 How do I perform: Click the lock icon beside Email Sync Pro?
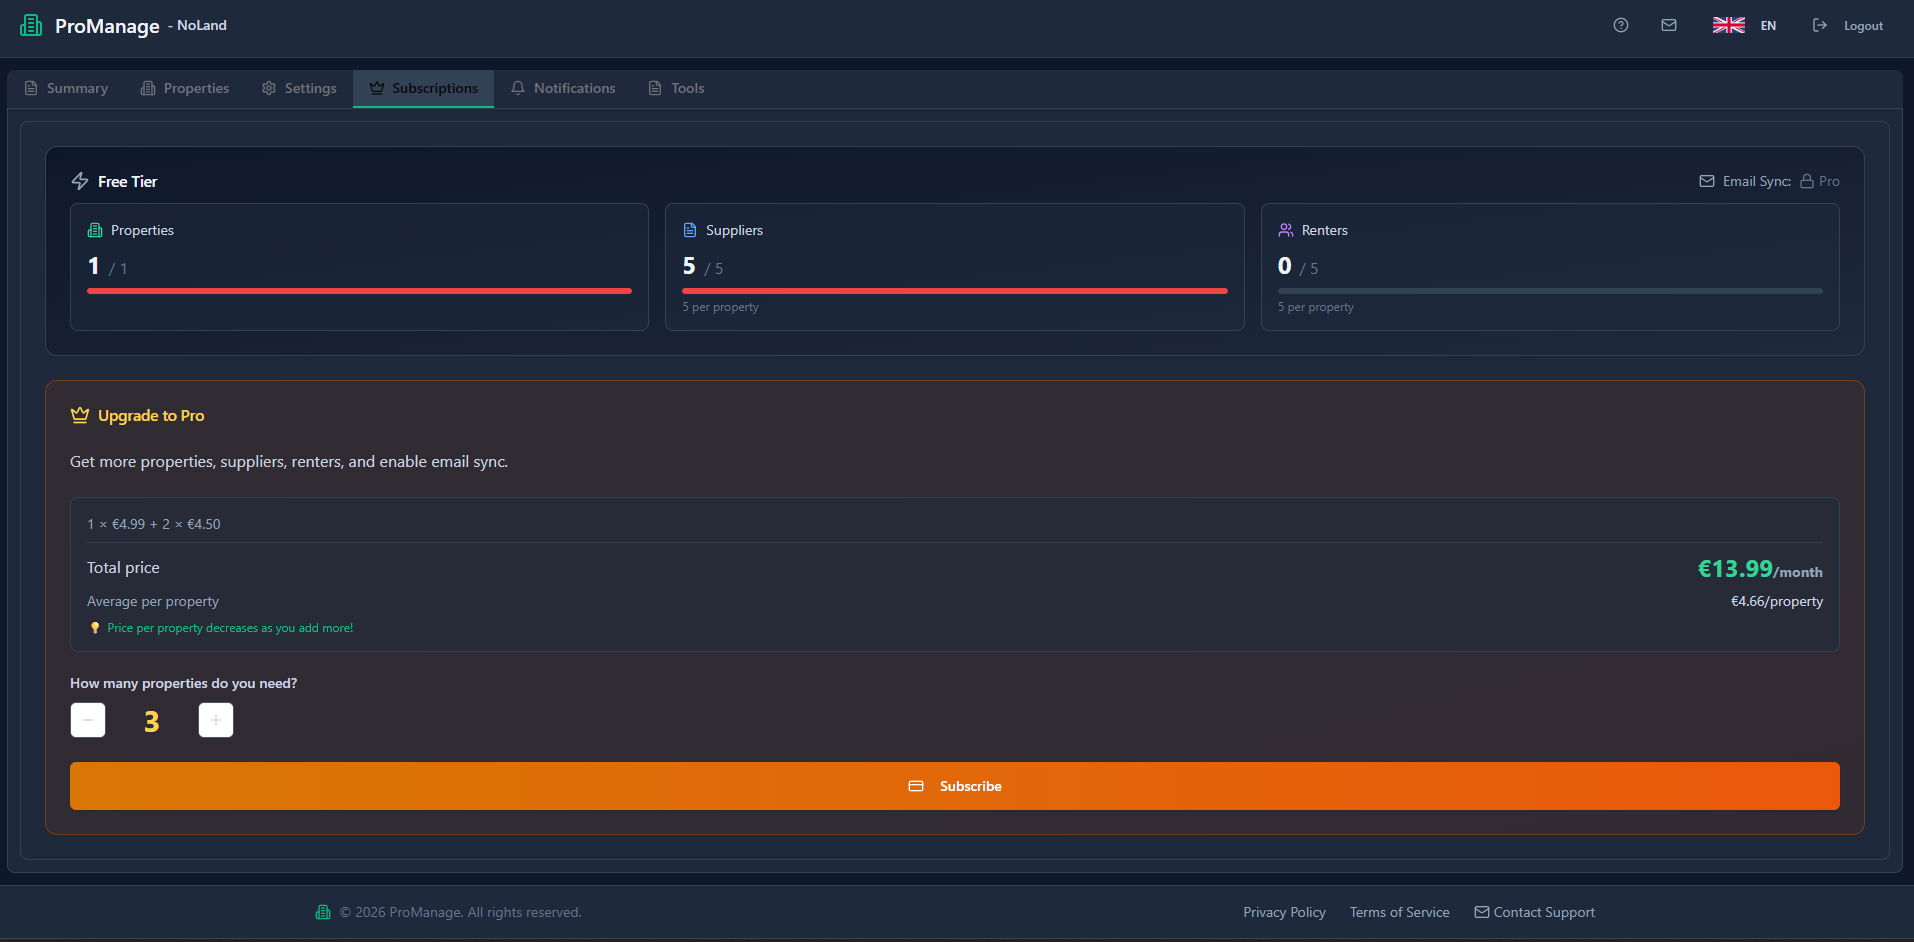click(1807, 181)
